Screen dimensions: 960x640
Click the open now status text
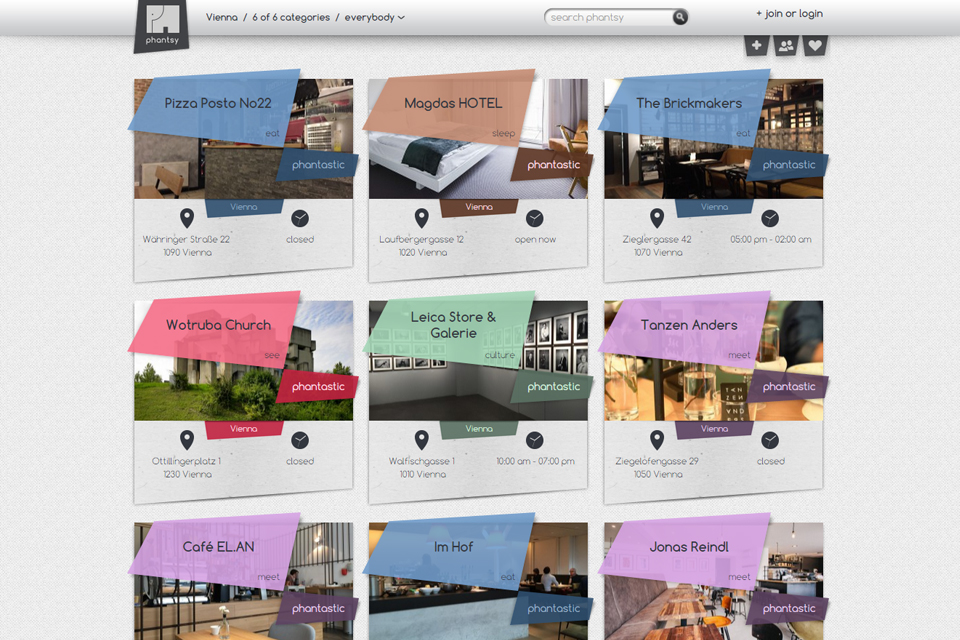pyautogui.click(x=535, y=239)
